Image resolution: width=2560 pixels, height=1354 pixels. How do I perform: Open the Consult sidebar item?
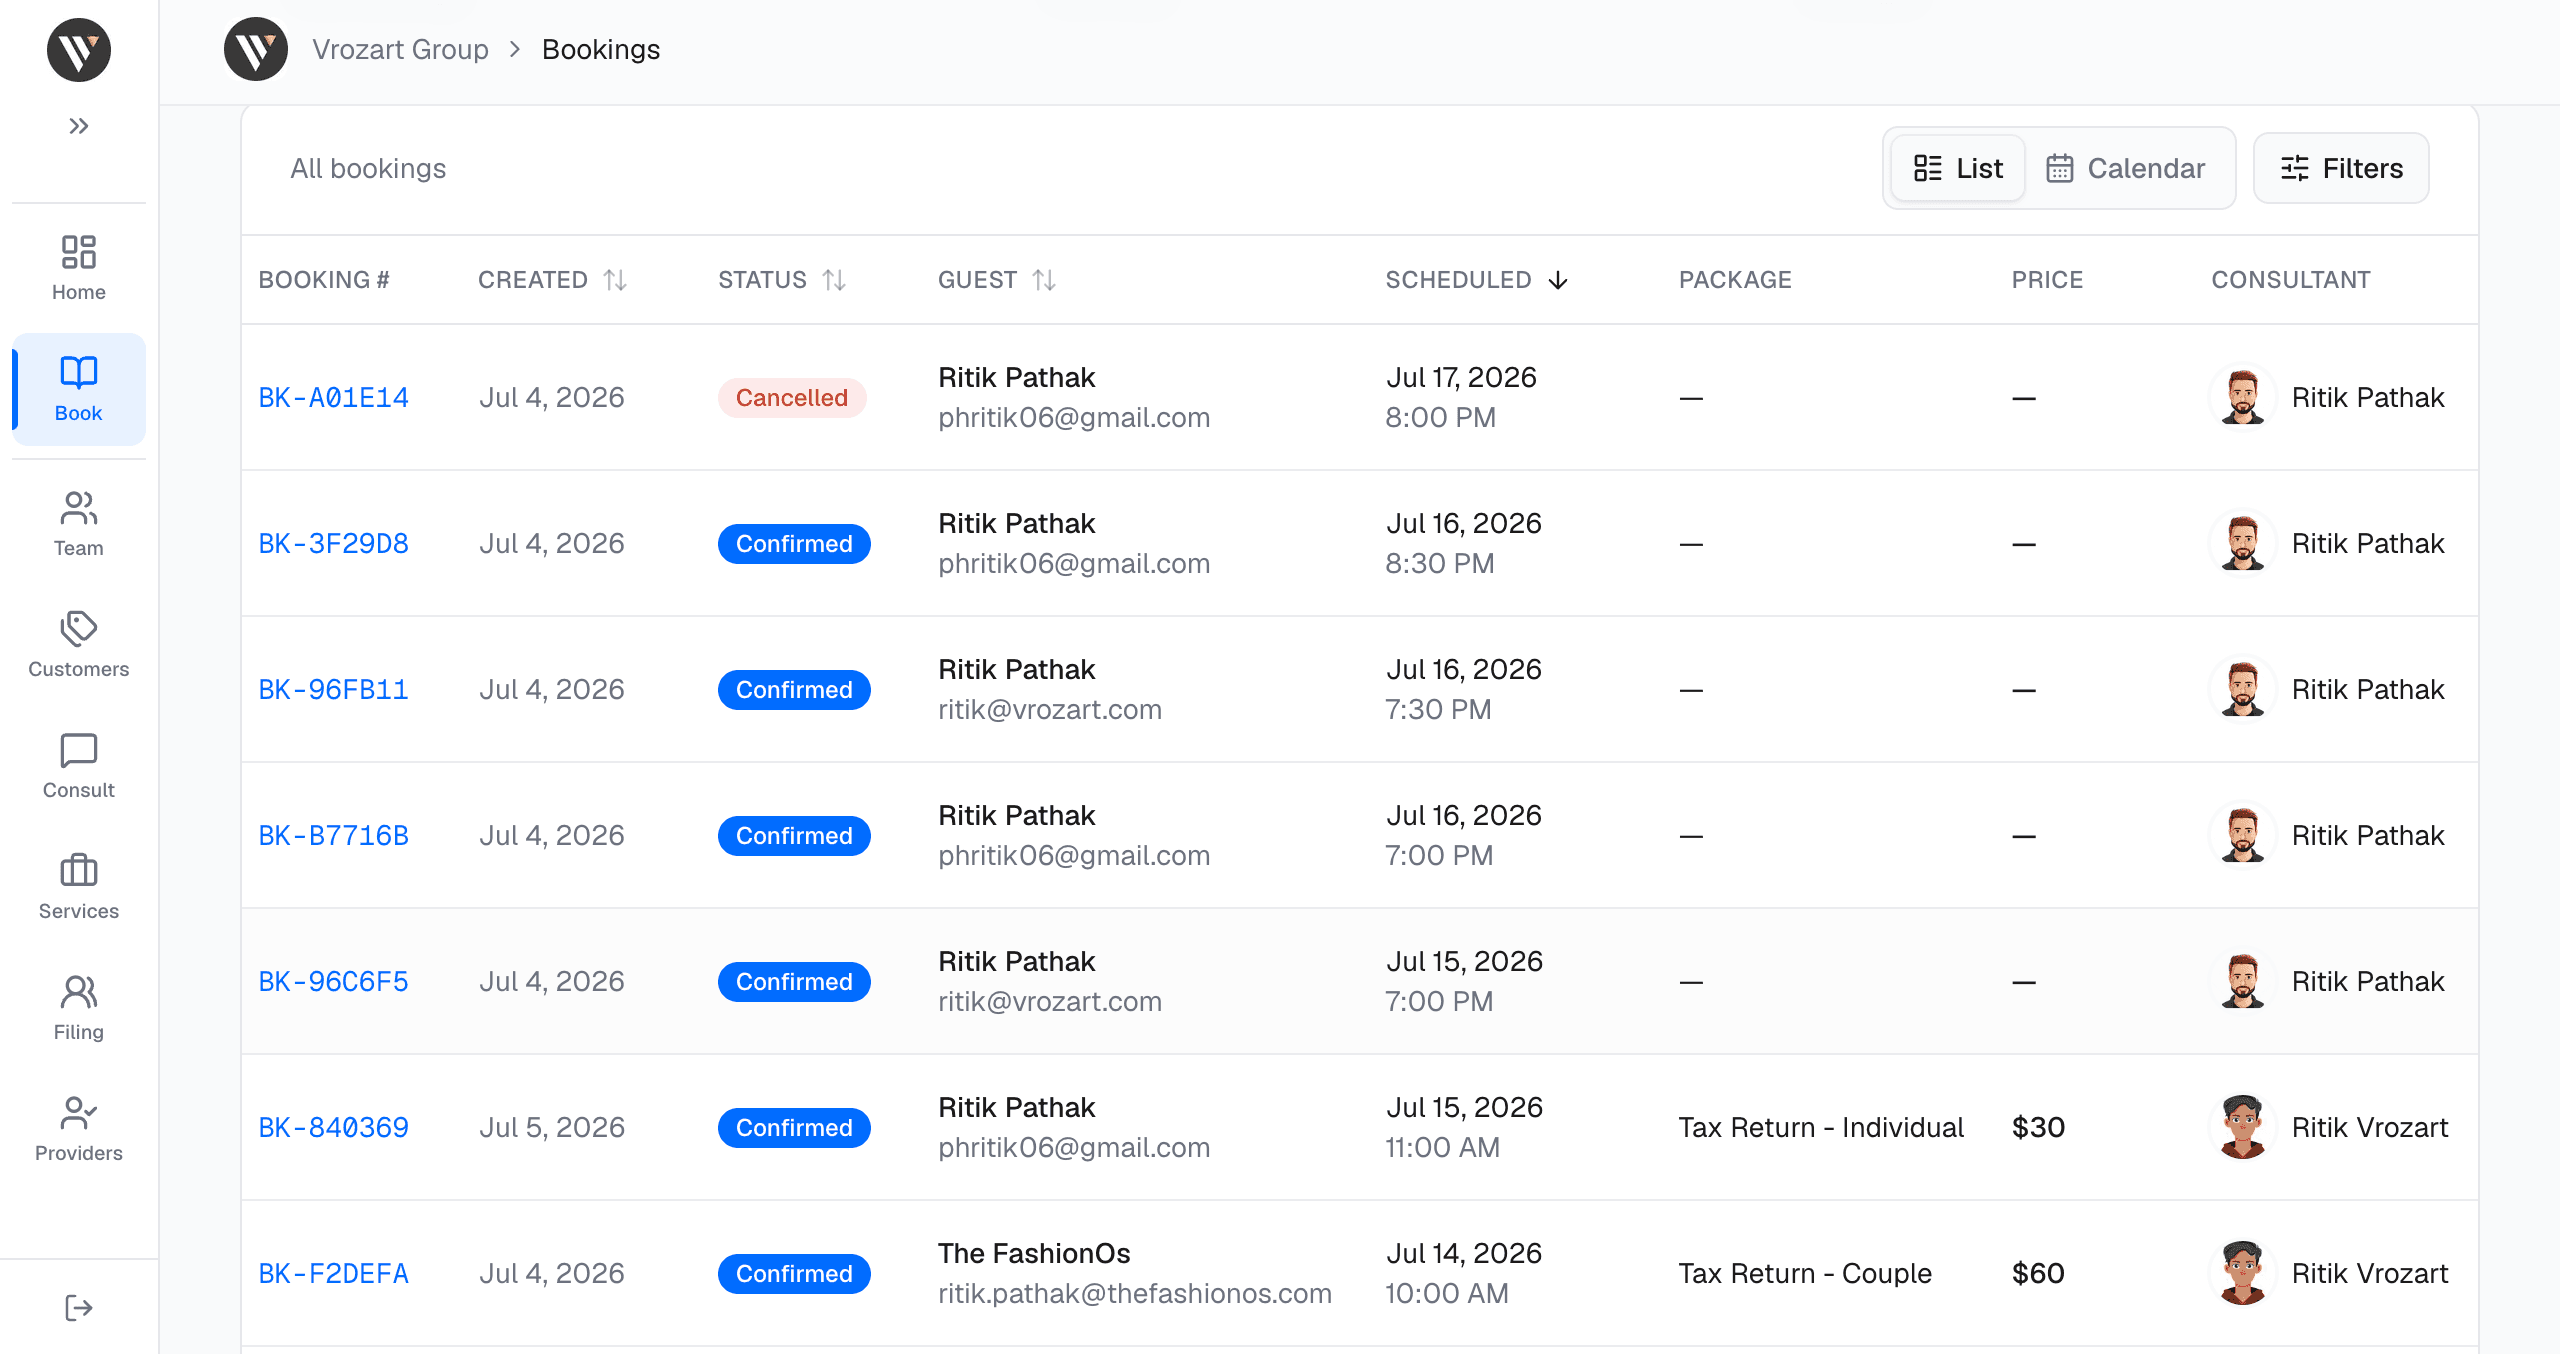pyautogui.click(x=79, y=766)
